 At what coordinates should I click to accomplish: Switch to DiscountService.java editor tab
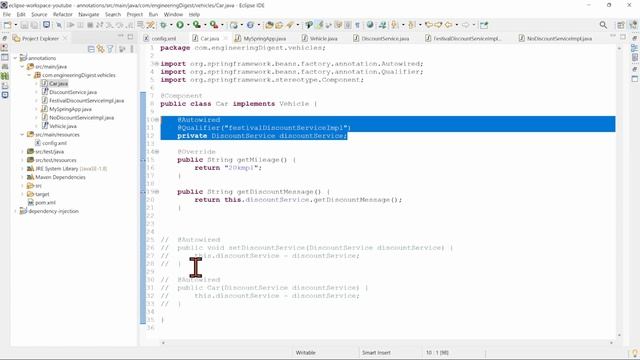coord(381,38)
